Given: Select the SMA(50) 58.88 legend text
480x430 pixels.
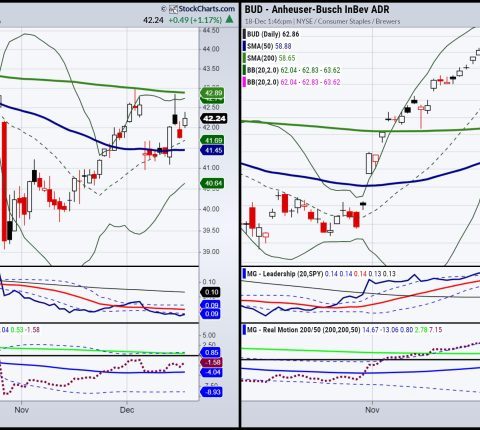Looking at the screenshot, I should coord(269,46).
